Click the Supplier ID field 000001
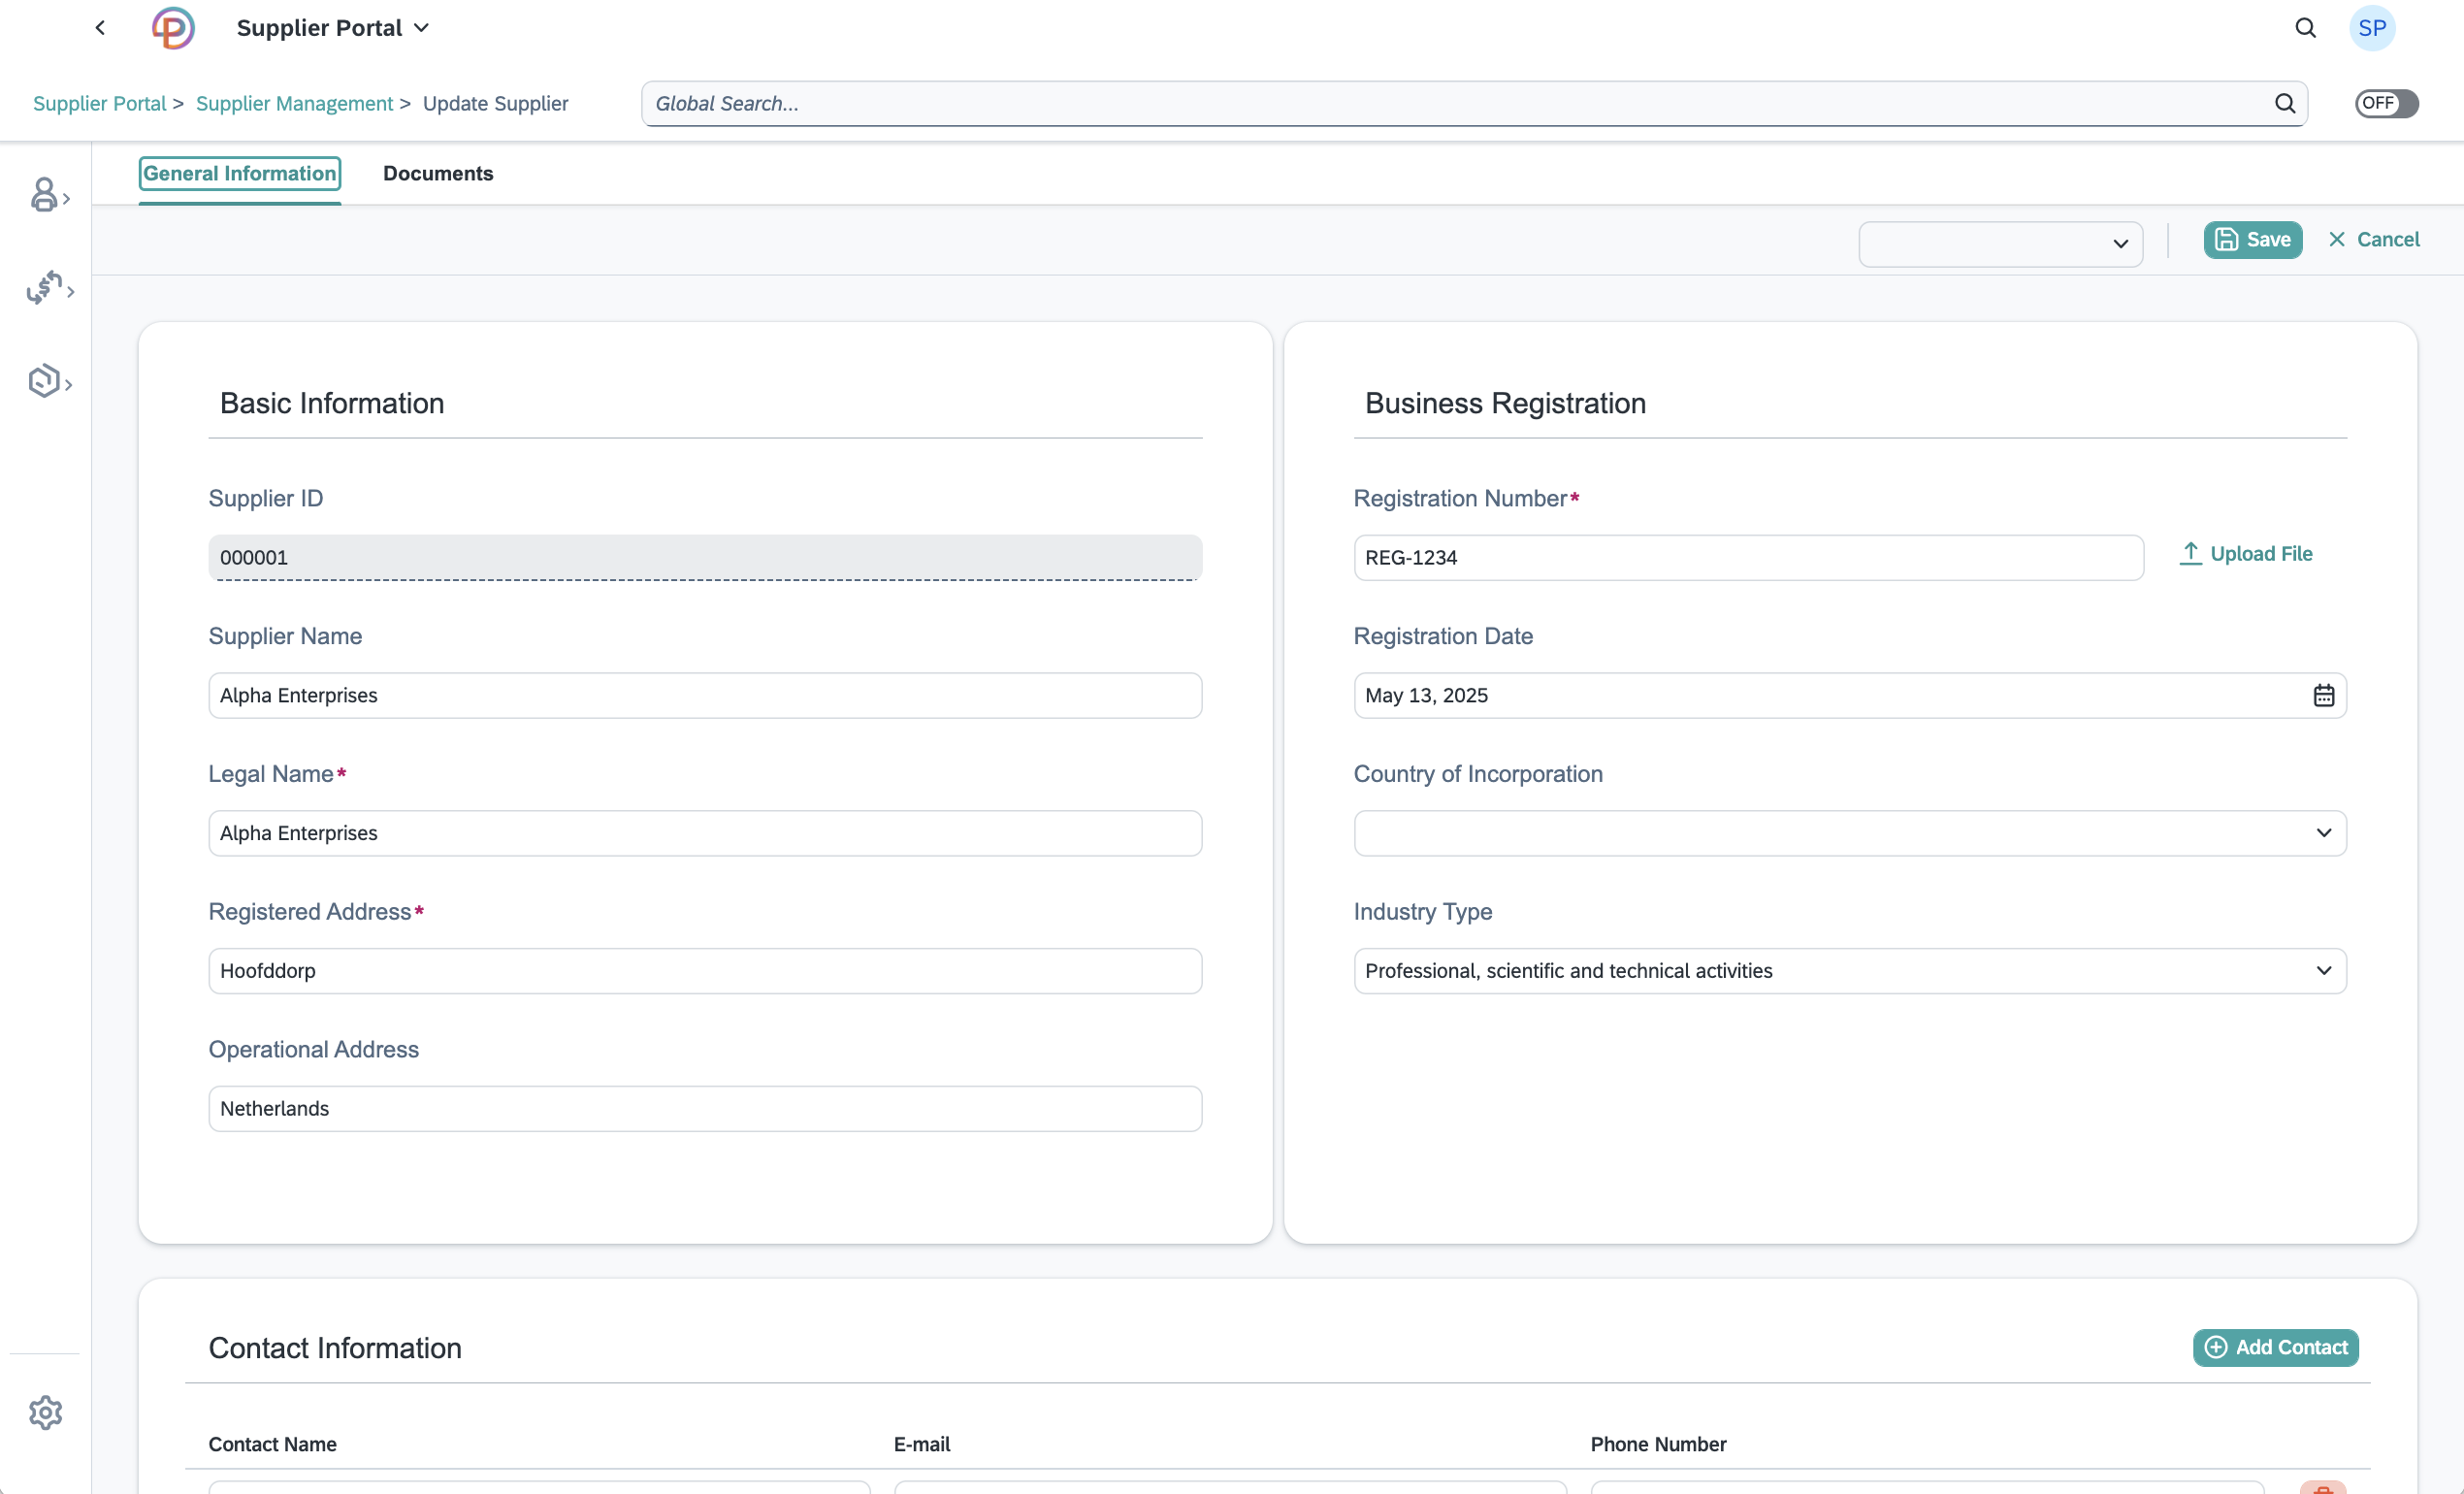The width and height of the screenshot is (2464, 1494). pyautogui.click(x=705, y=558)
